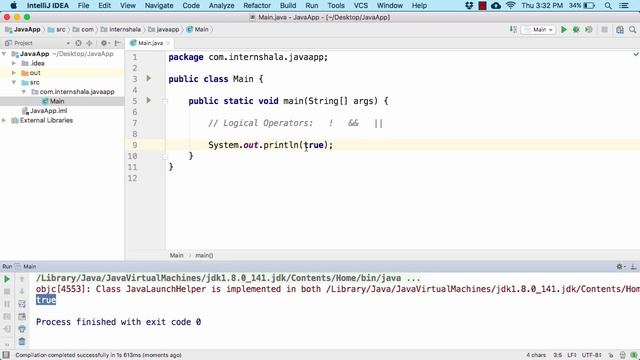640x360 pixels.
Task: Close the Main.java editor tab
Action: click(x=168, y=43)
